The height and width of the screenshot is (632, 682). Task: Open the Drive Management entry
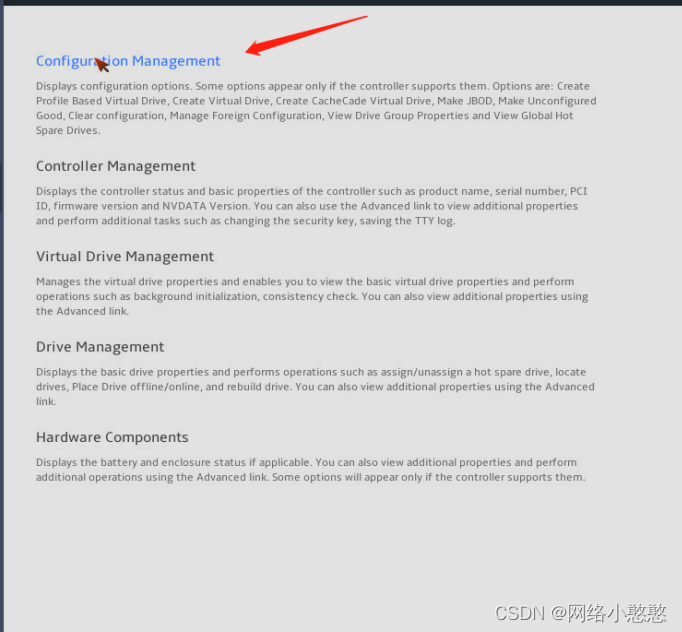(x=100, y=347)
